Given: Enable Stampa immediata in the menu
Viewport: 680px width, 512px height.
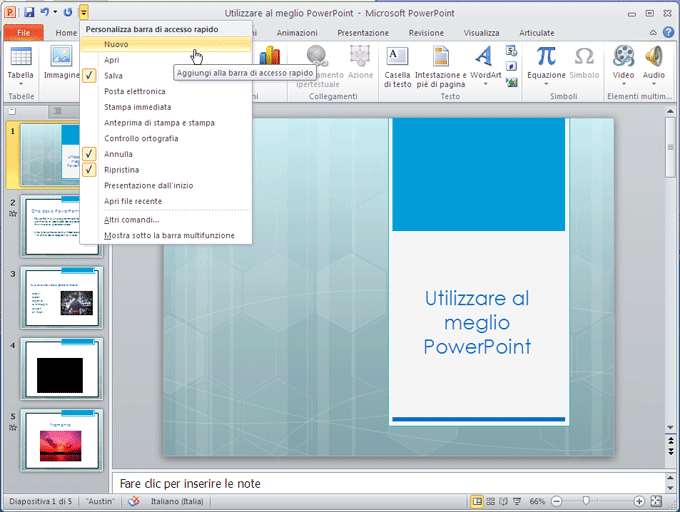Looking at the screenshot, I should pyautogui.click(x=165, y=107).
